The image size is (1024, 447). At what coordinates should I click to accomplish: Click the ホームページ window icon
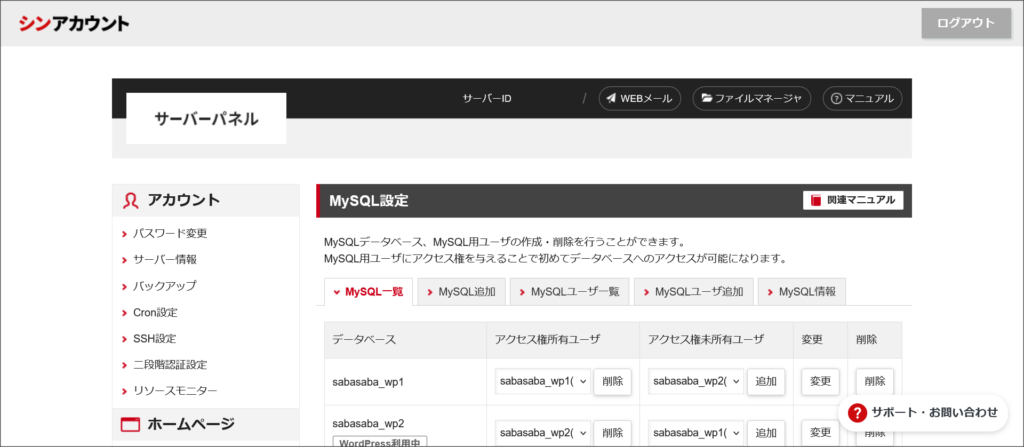click(131, 425)
